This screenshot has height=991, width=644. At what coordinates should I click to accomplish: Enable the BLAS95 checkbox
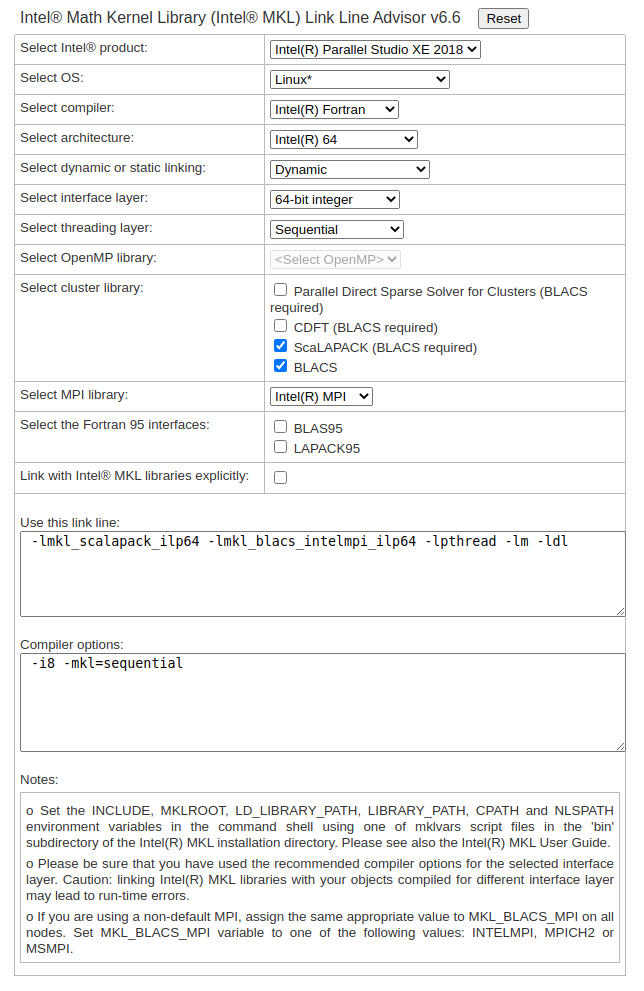(281, 427)
